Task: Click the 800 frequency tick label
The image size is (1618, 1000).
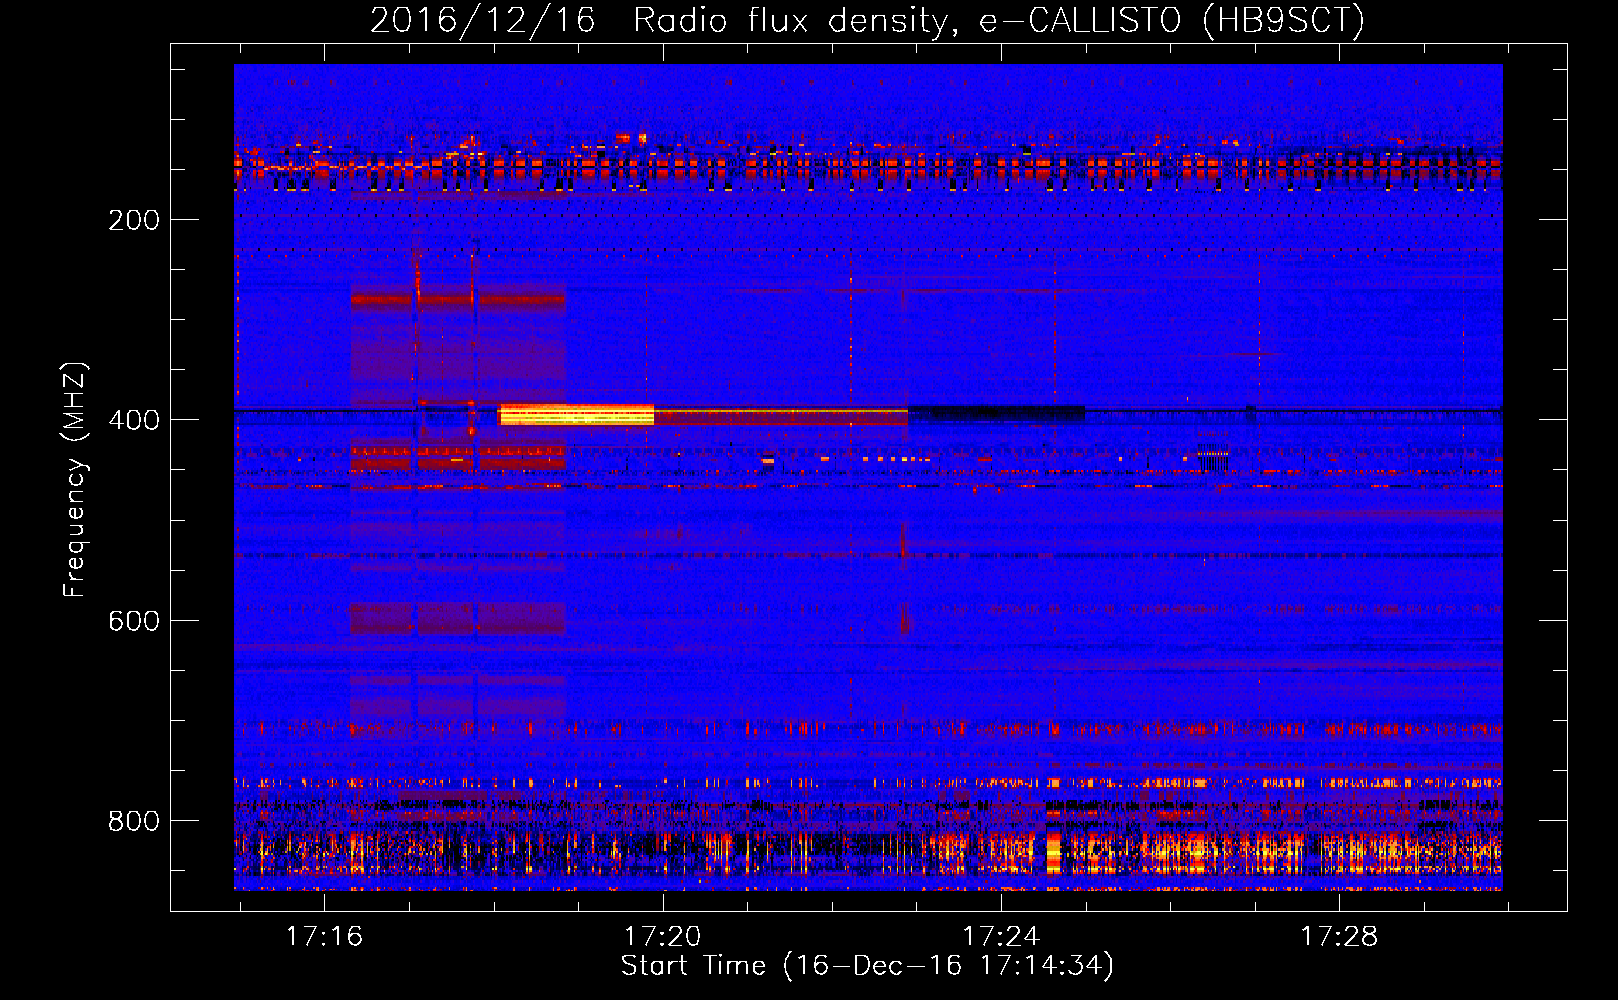Action: pos(133,821)
